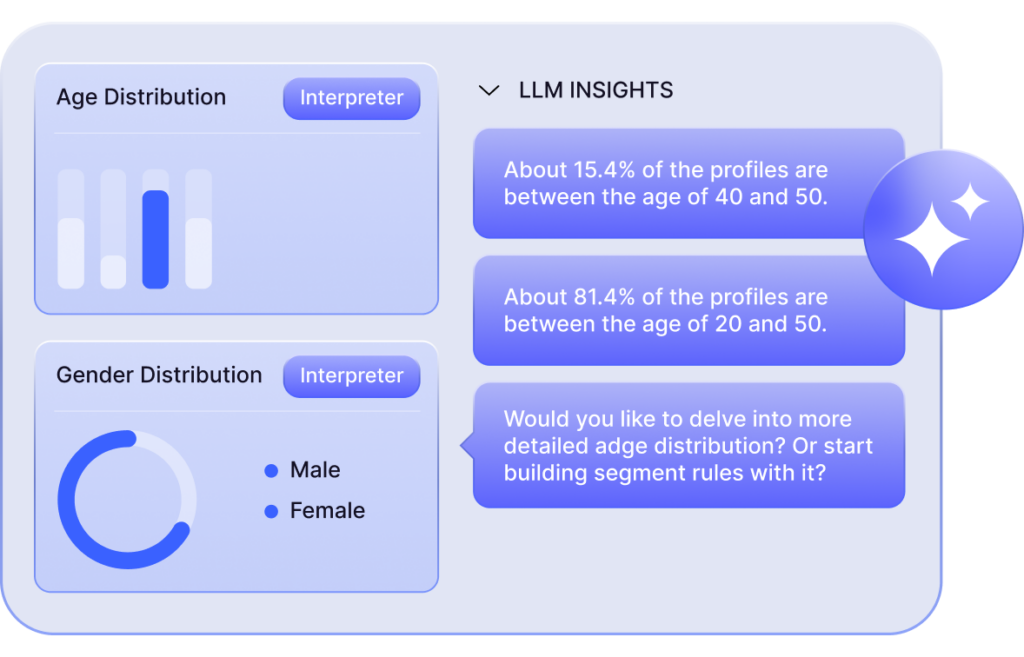Click the Male legend label
Viewport: 1024px width, 657px height.
(x=315, y=470)
